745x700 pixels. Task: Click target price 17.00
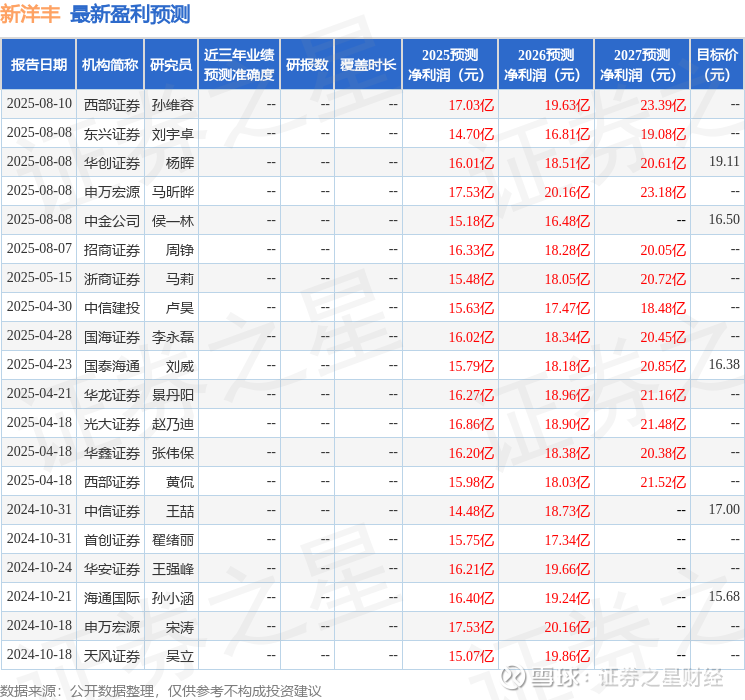[x=724, y=509]
